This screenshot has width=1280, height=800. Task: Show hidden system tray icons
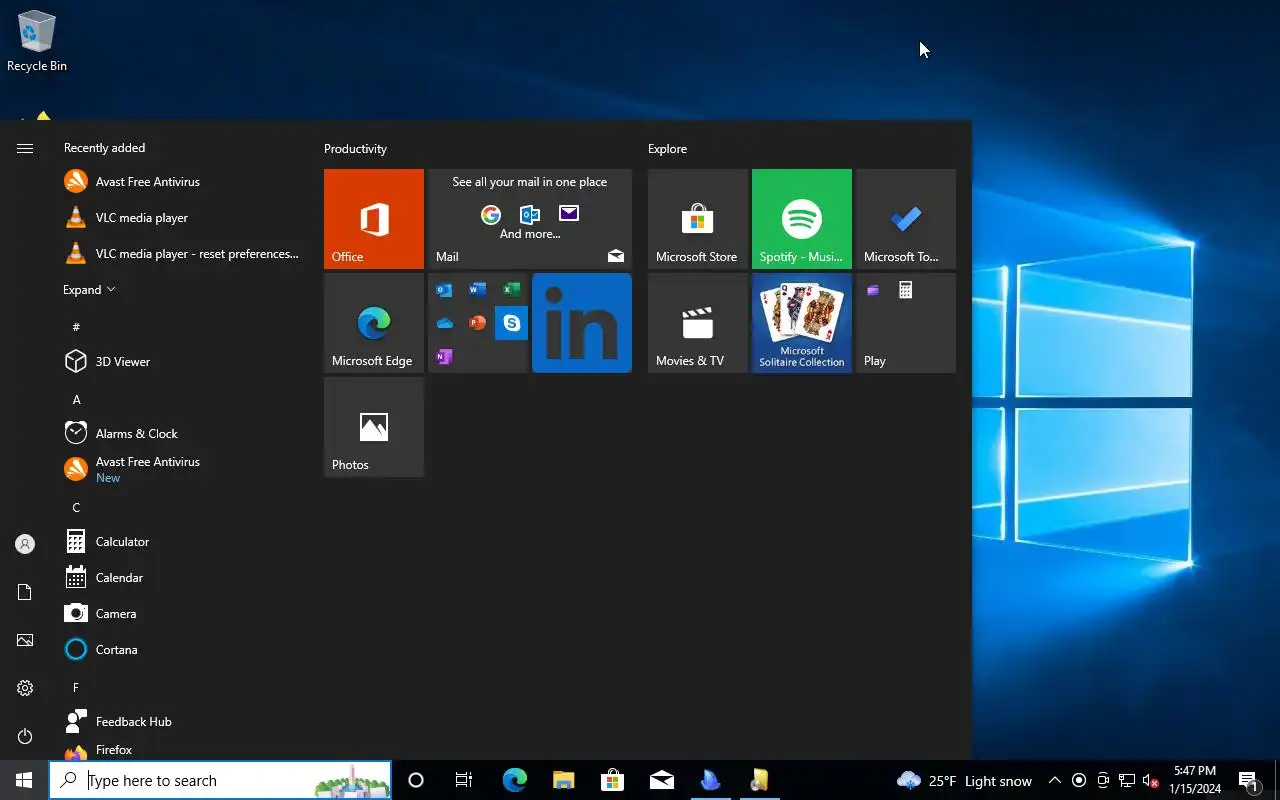click(x=1054, y=781)
